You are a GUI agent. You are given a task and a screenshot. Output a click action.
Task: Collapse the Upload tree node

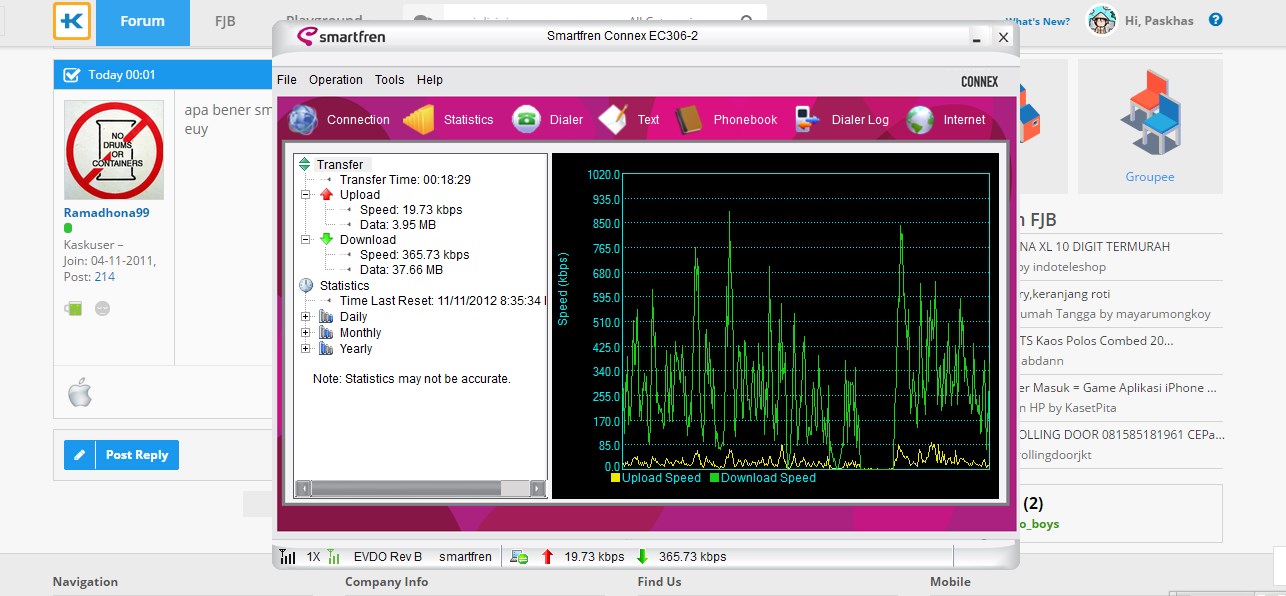[x=306, y=194]
